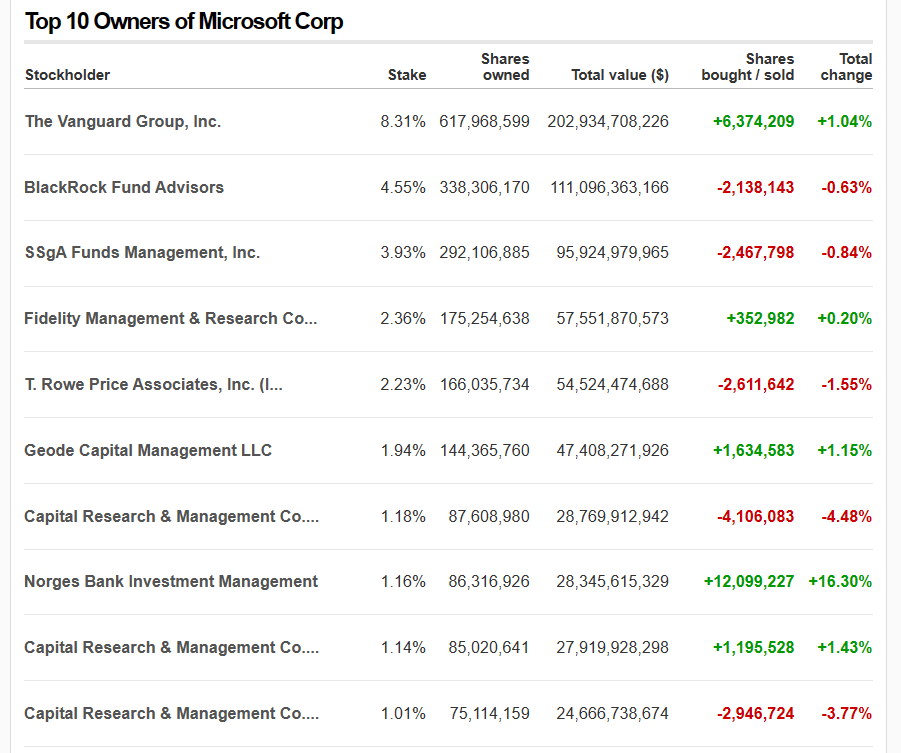
Task: Click Fidelity's shares bought +352,982
Action: (760, 318)
